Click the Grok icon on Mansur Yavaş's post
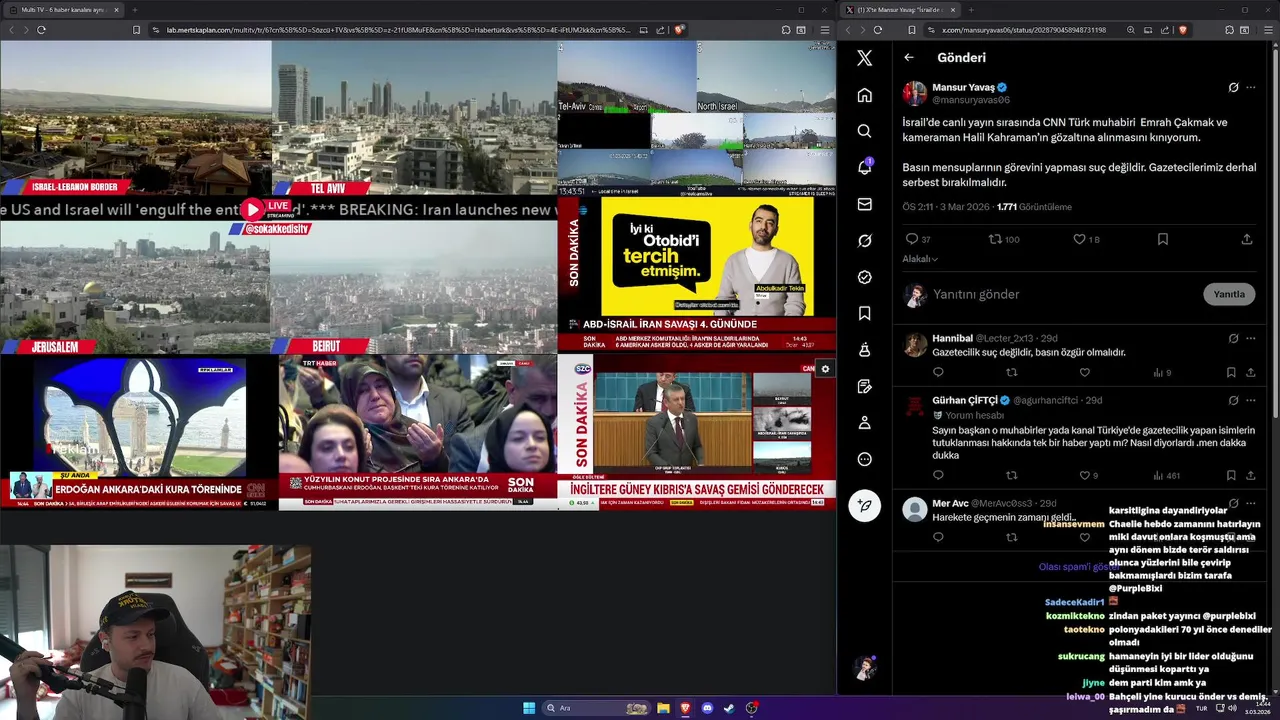 click(x=1233, y=88)
